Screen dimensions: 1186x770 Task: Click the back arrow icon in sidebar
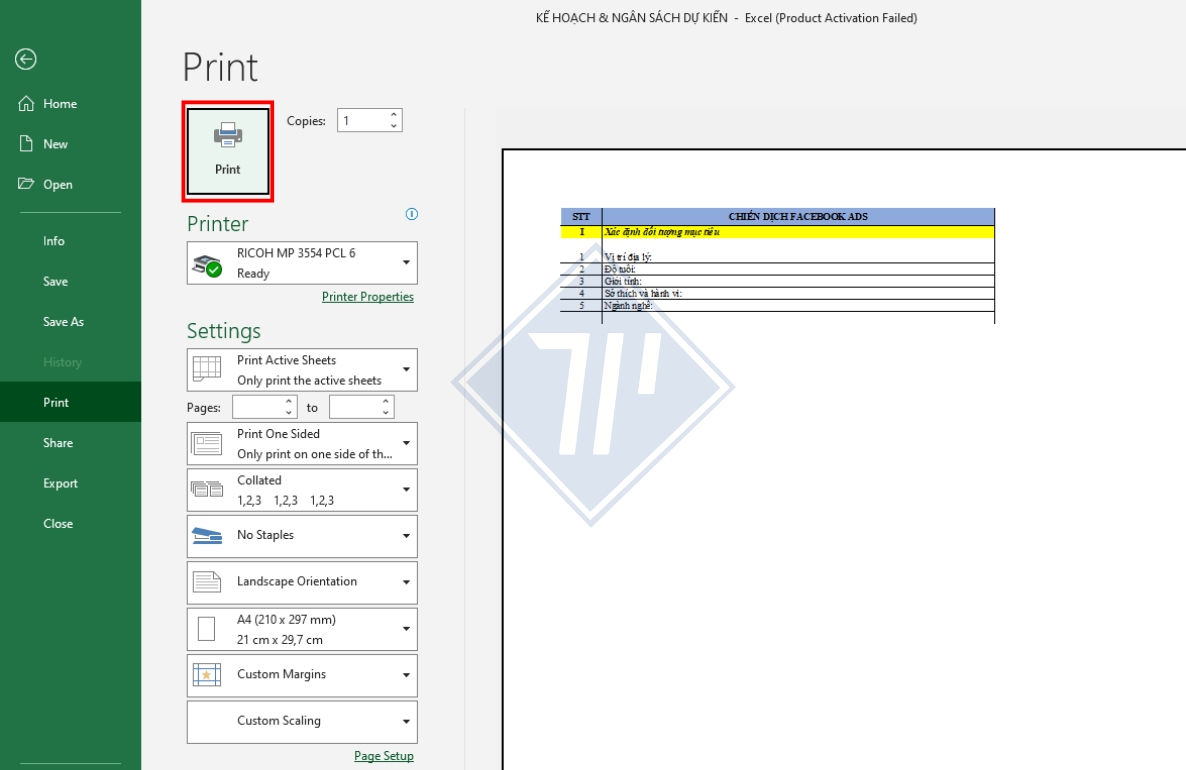coord(26,60)
